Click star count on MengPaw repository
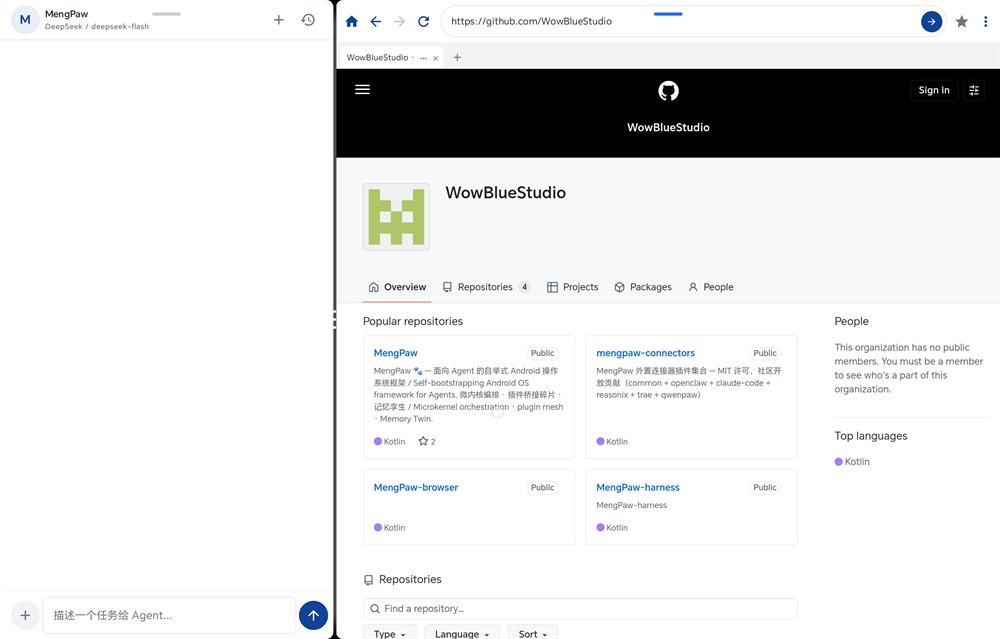The width and height of the screenshot is (1000, 639). point(427,441)
